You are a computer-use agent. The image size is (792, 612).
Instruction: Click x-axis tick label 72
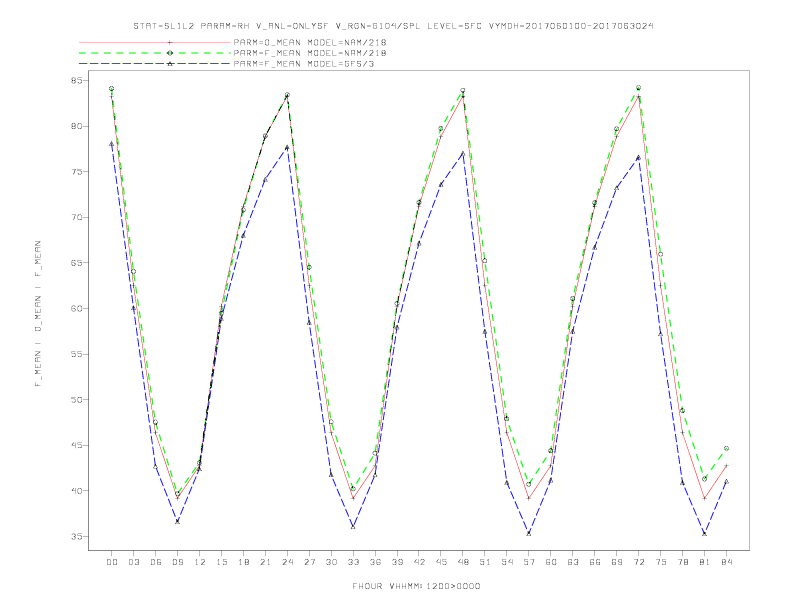coord(639,562)
